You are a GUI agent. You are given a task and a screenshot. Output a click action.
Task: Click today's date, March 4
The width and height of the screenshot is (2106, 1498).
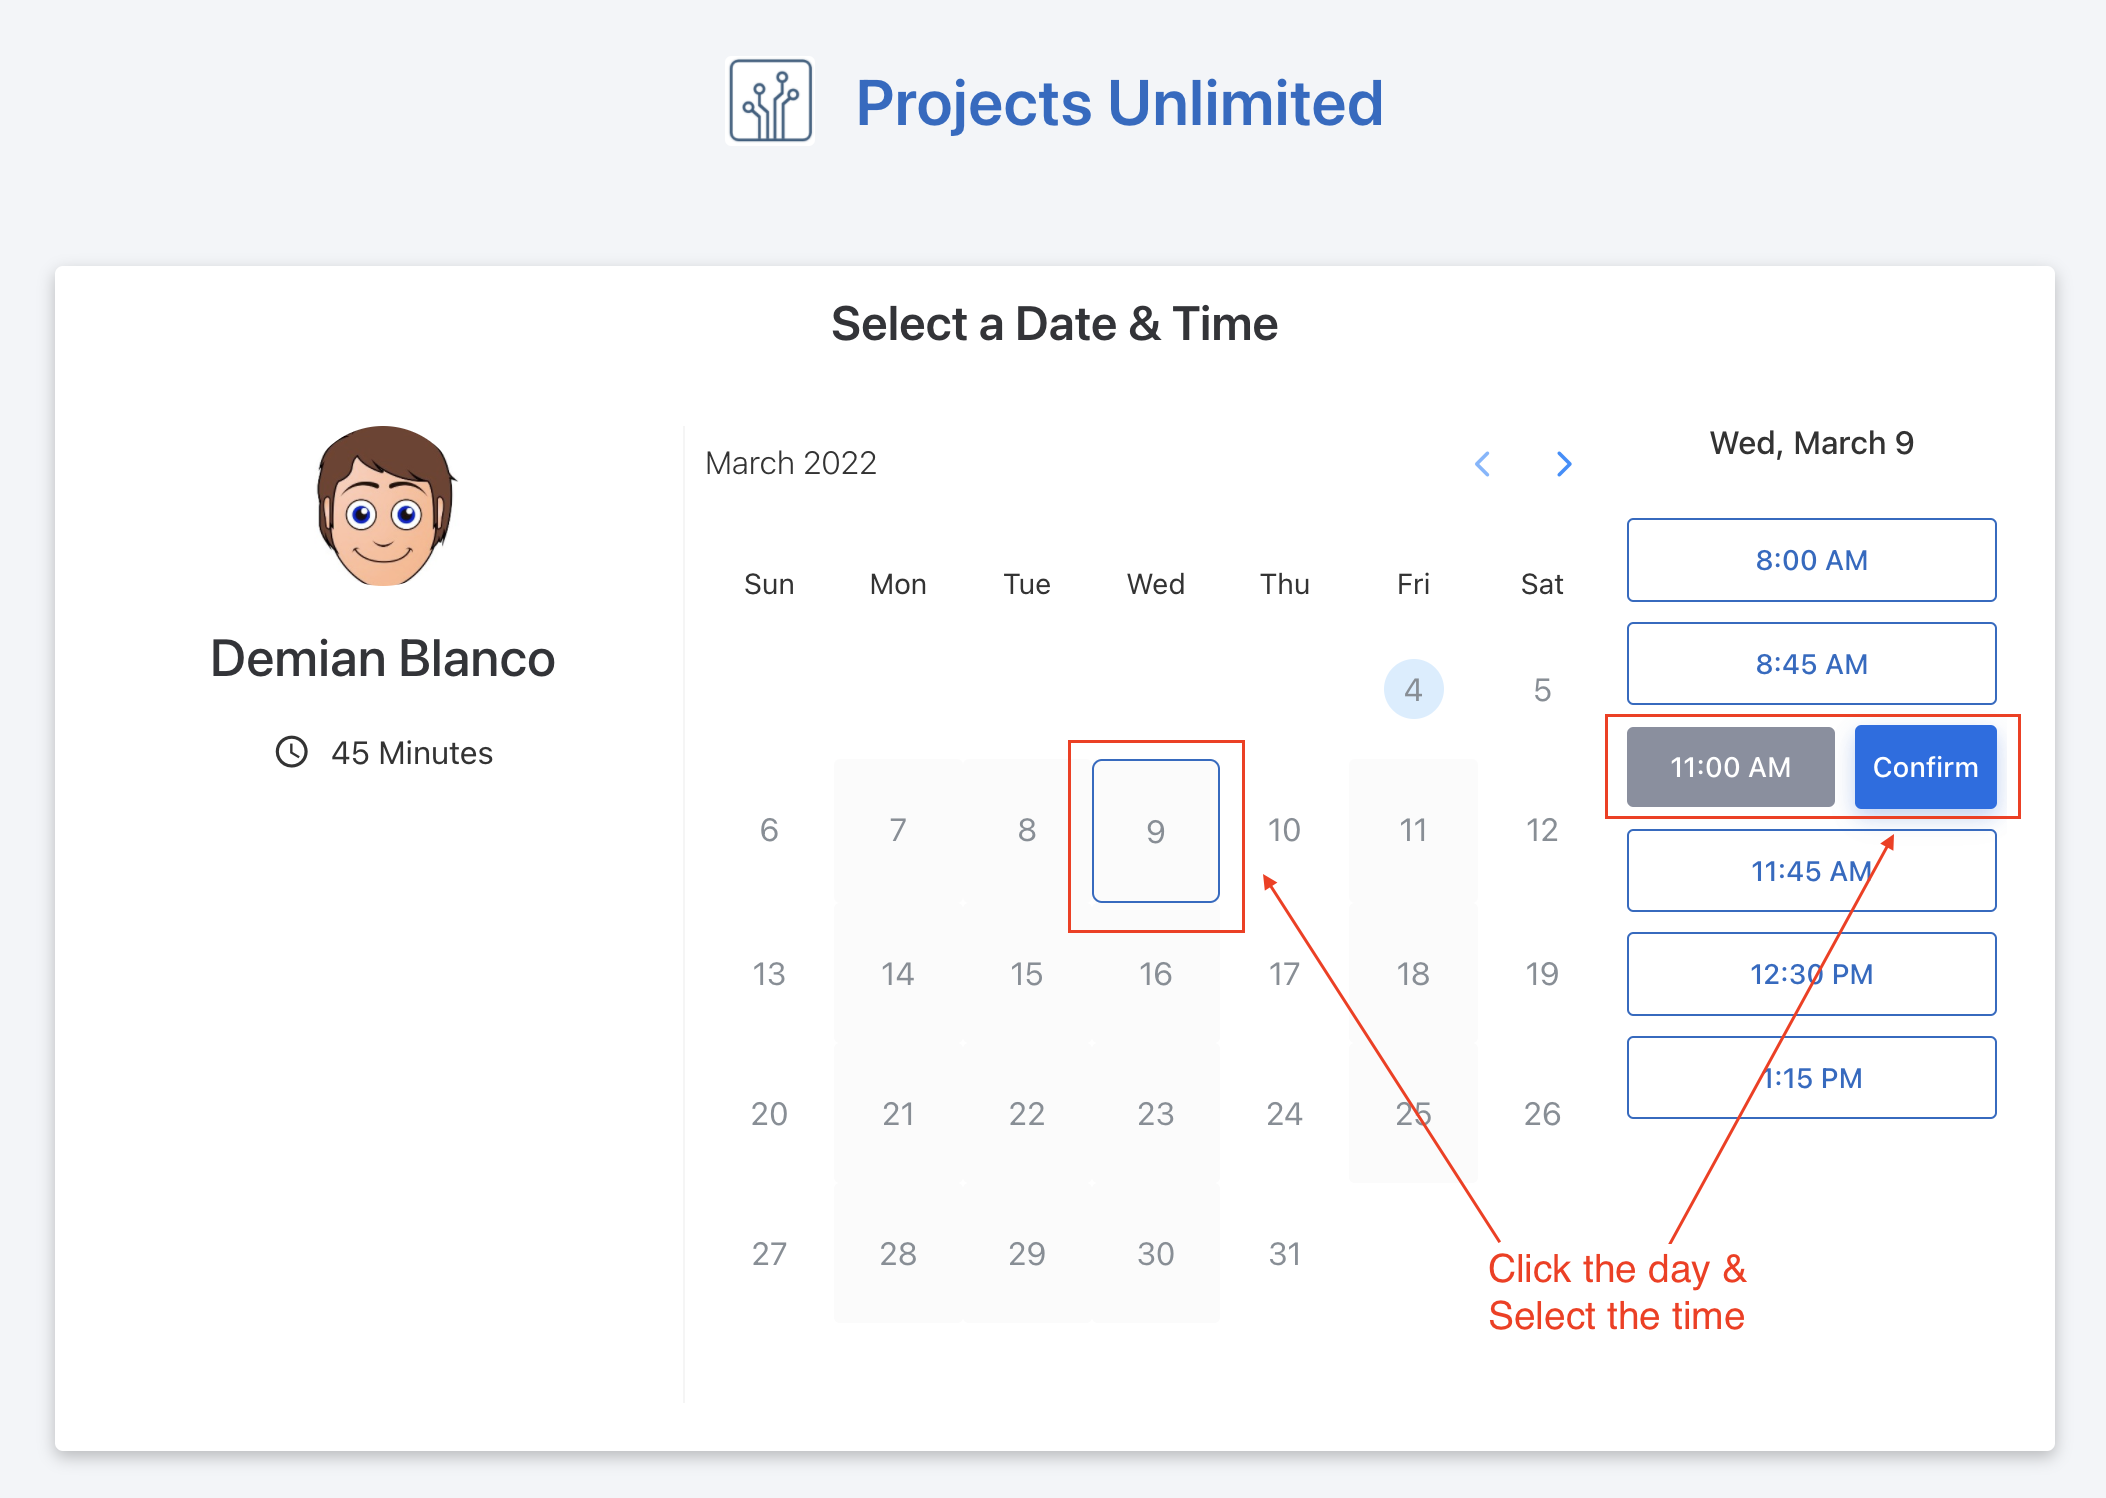click(1413, 689)
